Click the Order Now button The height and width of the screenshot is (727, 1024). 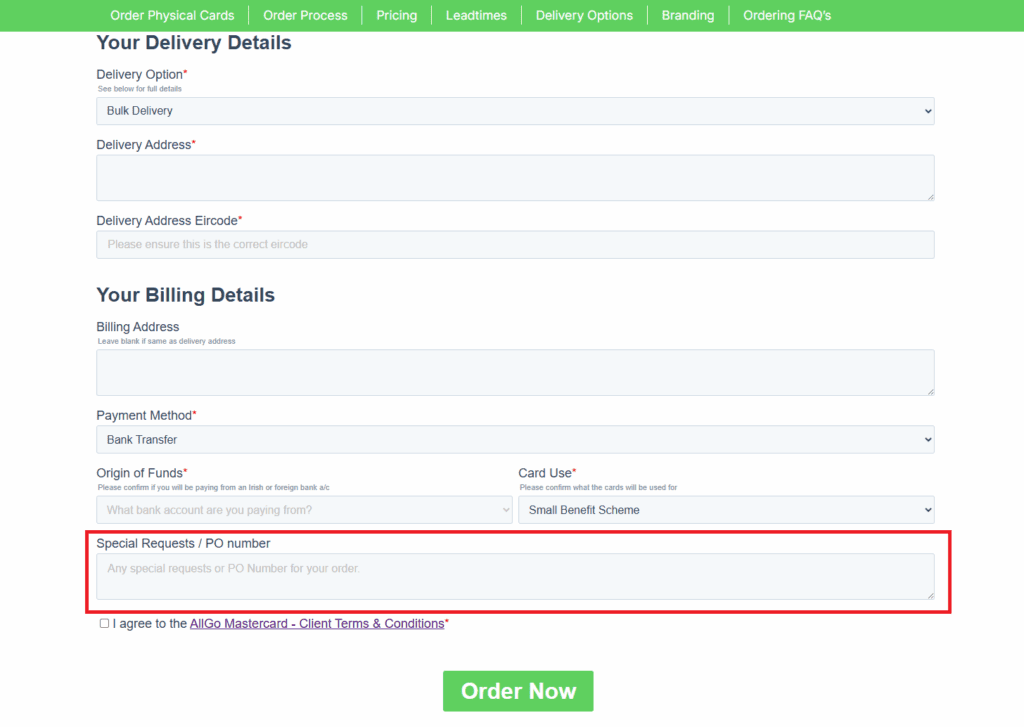(517, 690)
